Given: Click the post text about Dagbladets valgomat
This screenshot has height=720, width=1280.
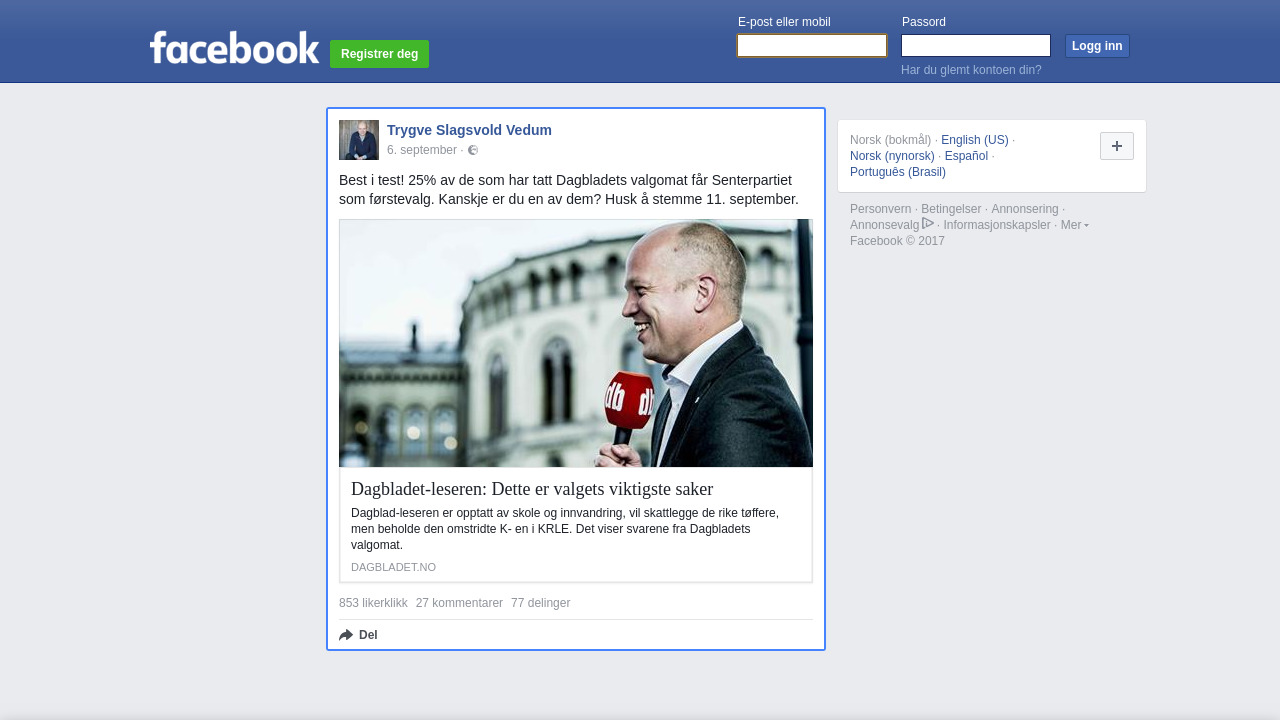Looking at the screenshot, I should click(x=569, y=190).
